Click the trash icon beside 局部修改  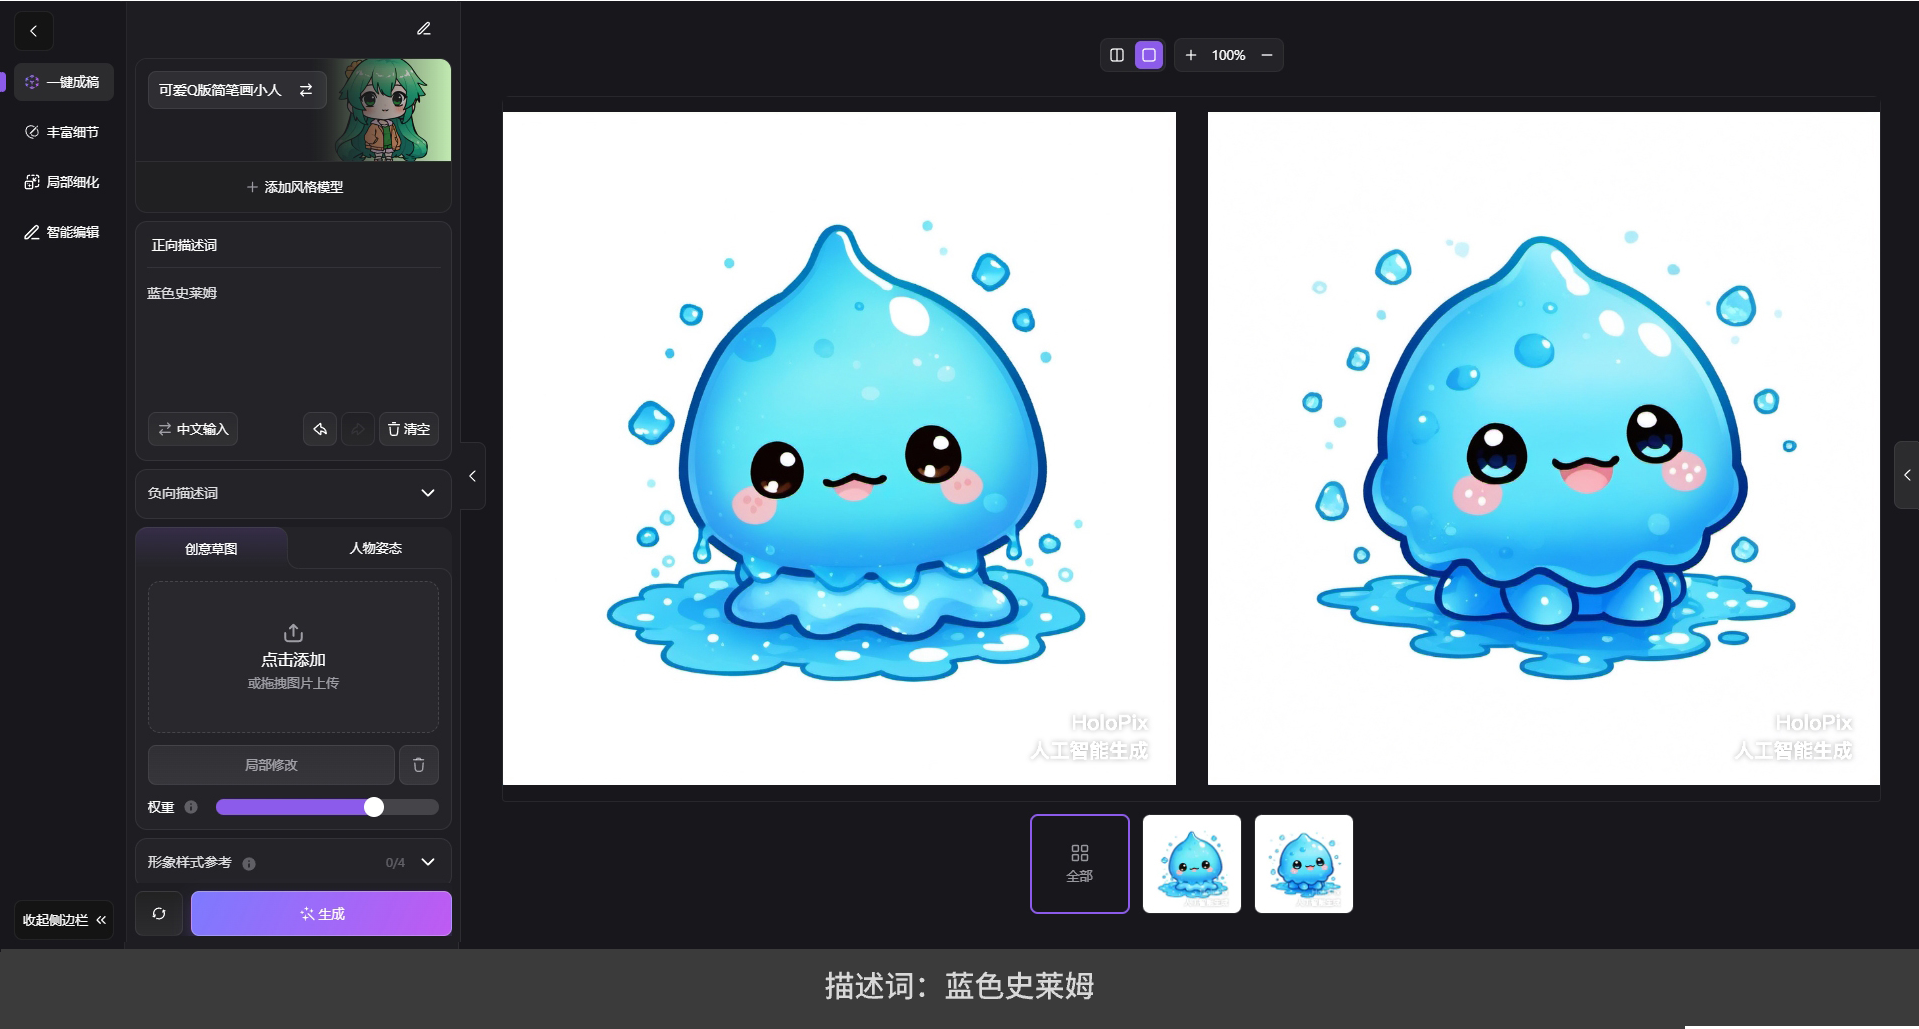(x=419, y=765)
